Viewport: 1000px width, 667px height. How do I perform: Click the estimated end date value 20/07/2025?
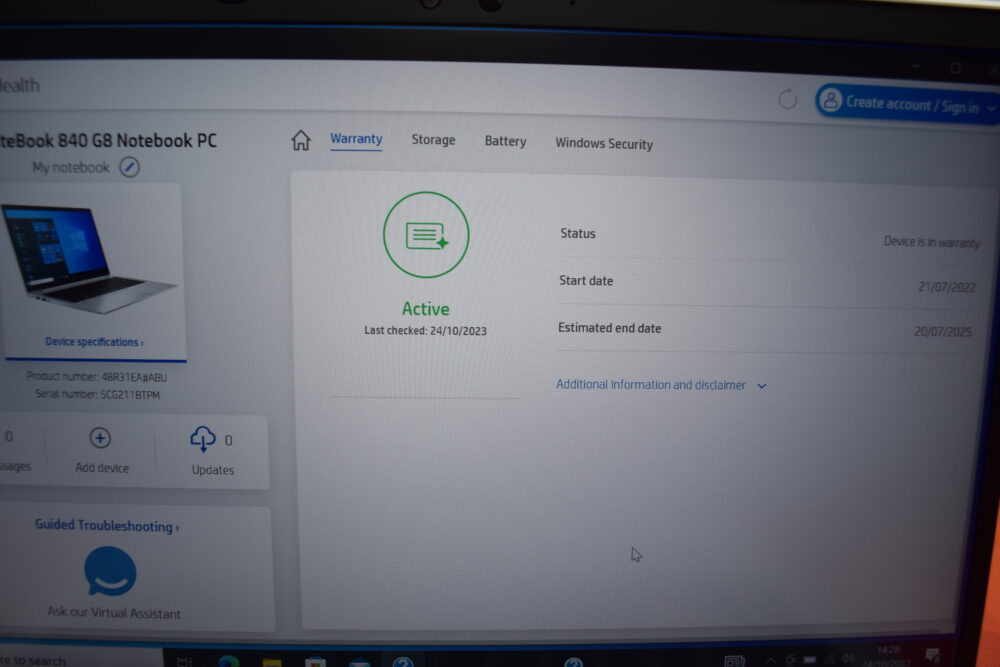pos(943,331)
